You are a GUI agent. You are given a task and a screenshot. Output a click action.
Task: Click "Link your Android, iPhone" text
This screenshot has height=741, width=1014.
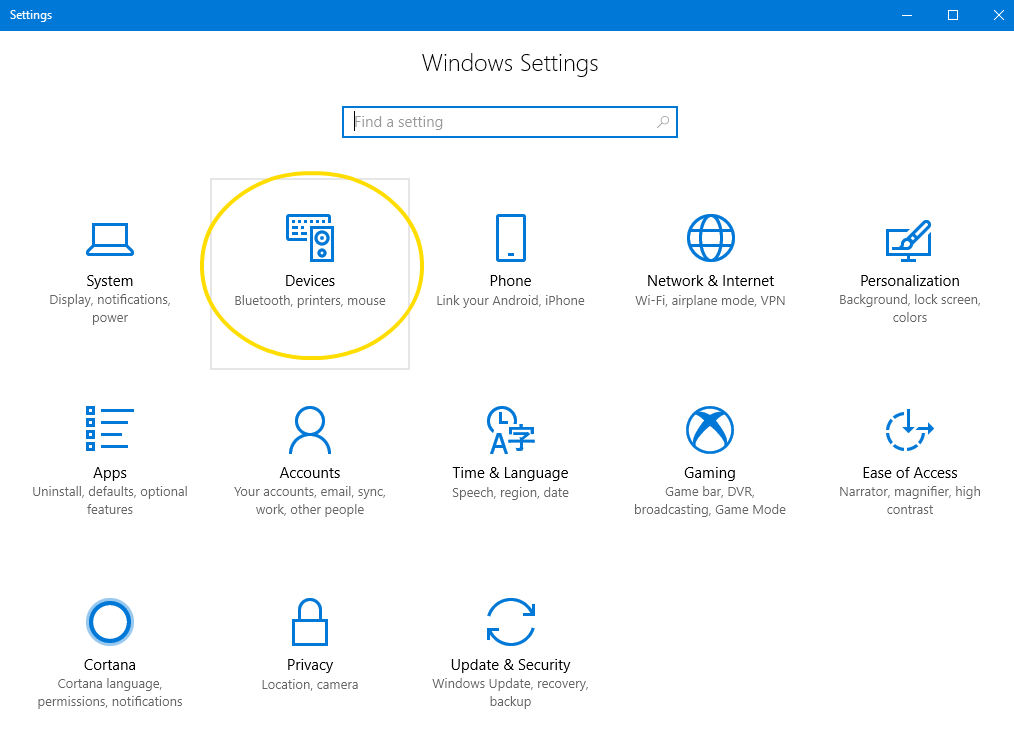(510, 301)
